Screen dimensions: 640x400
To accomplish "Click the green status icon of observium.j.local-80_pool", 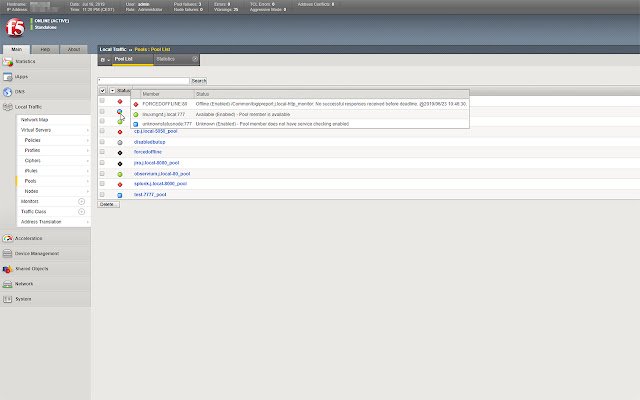I will coord(120,174).
